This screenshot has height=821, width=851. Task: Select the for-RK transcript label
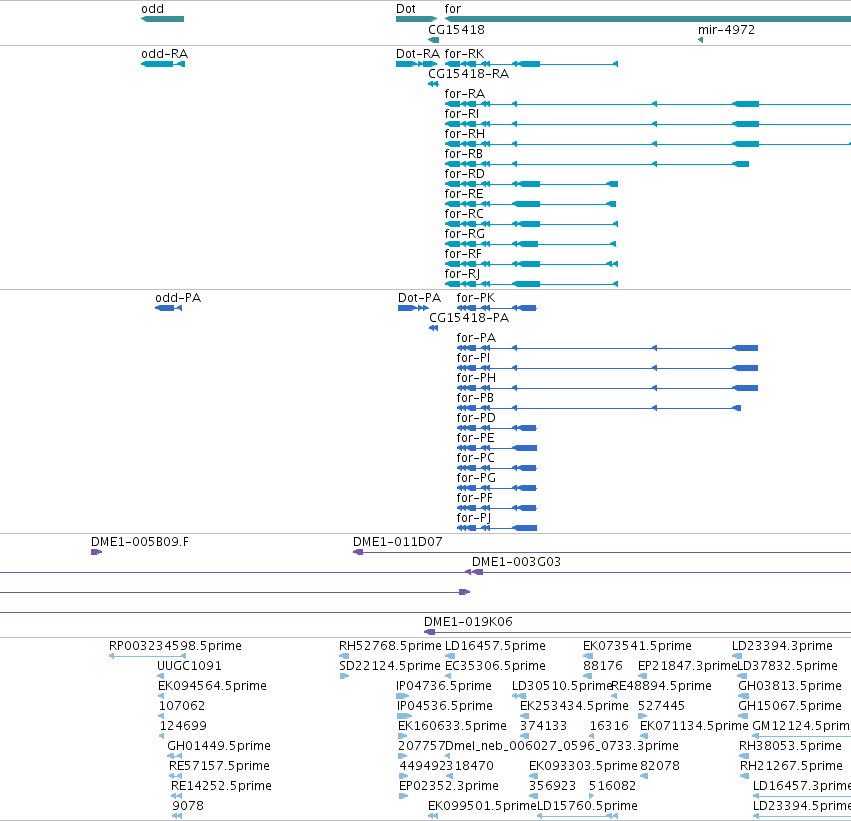click(x=464, y=54)
